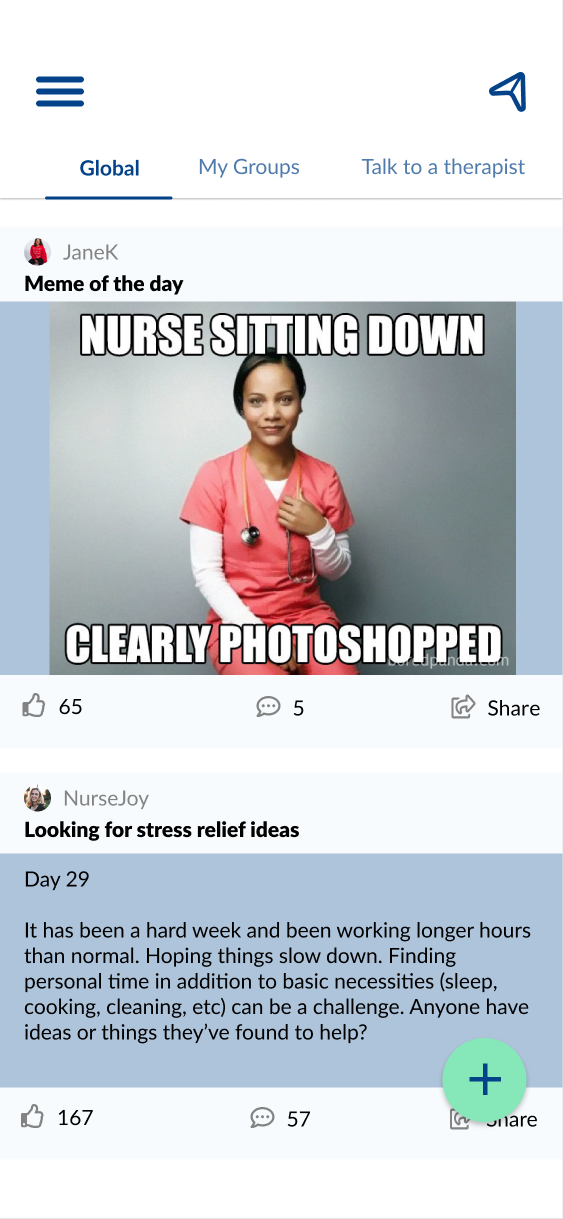
Task: Select the Share label on meme post
Action: pos(513,708)
